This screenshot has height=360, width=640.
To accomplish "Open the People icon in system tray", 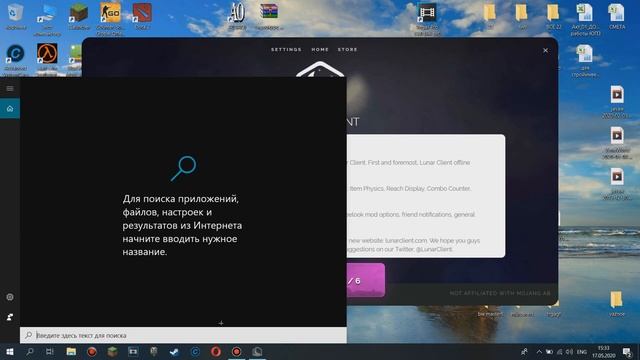I will [524, 351].
